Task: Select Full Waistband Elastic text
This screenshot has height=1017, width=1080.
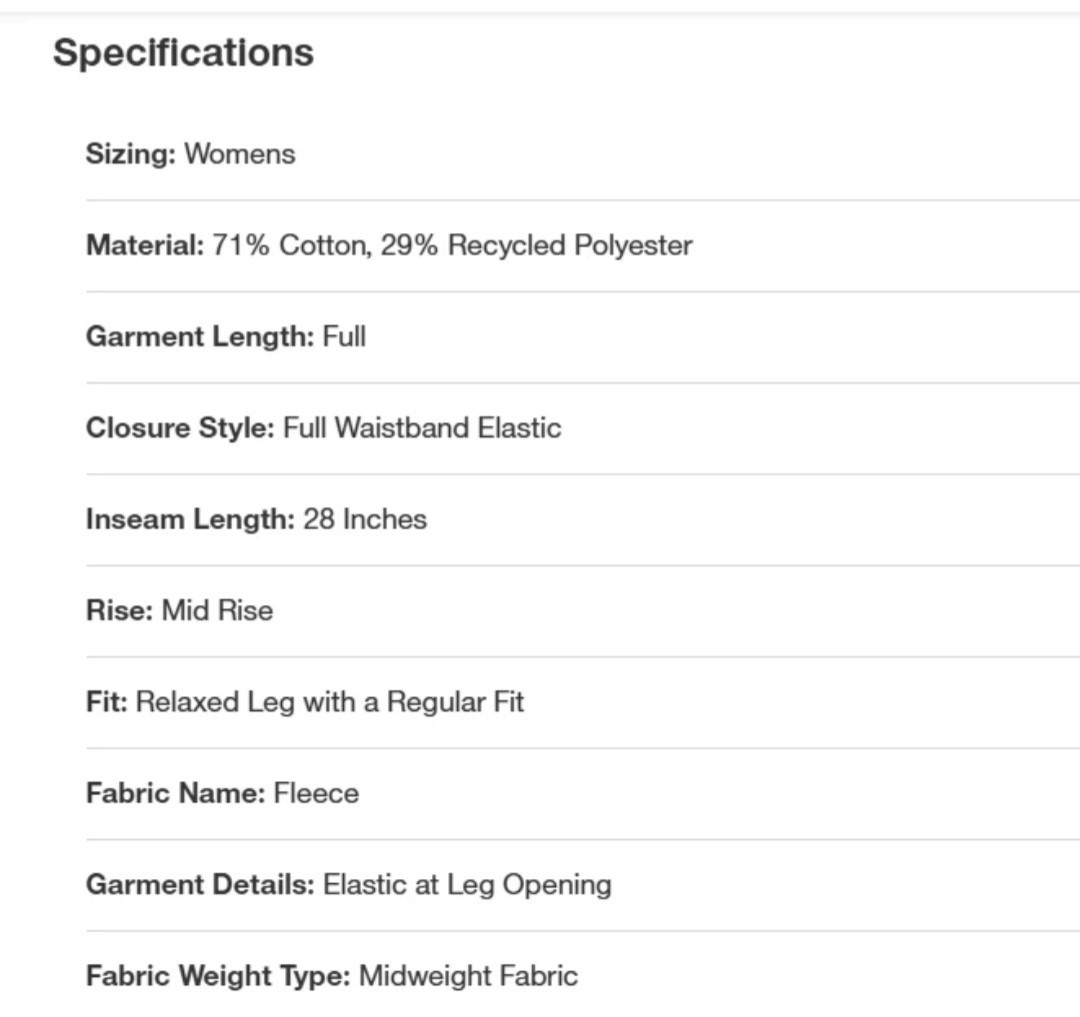Action: pos(422,428)
